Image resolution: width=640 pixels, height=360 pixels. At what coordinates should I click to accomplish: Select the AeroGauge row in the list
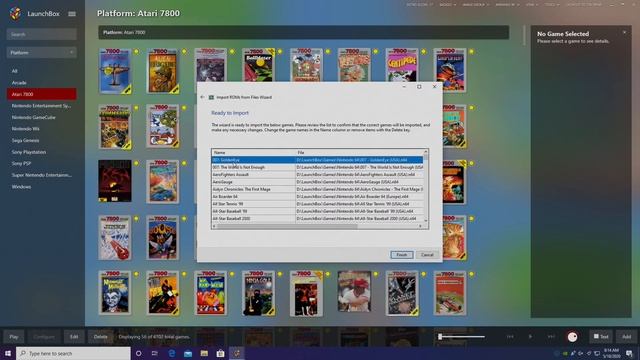point(317,182)
